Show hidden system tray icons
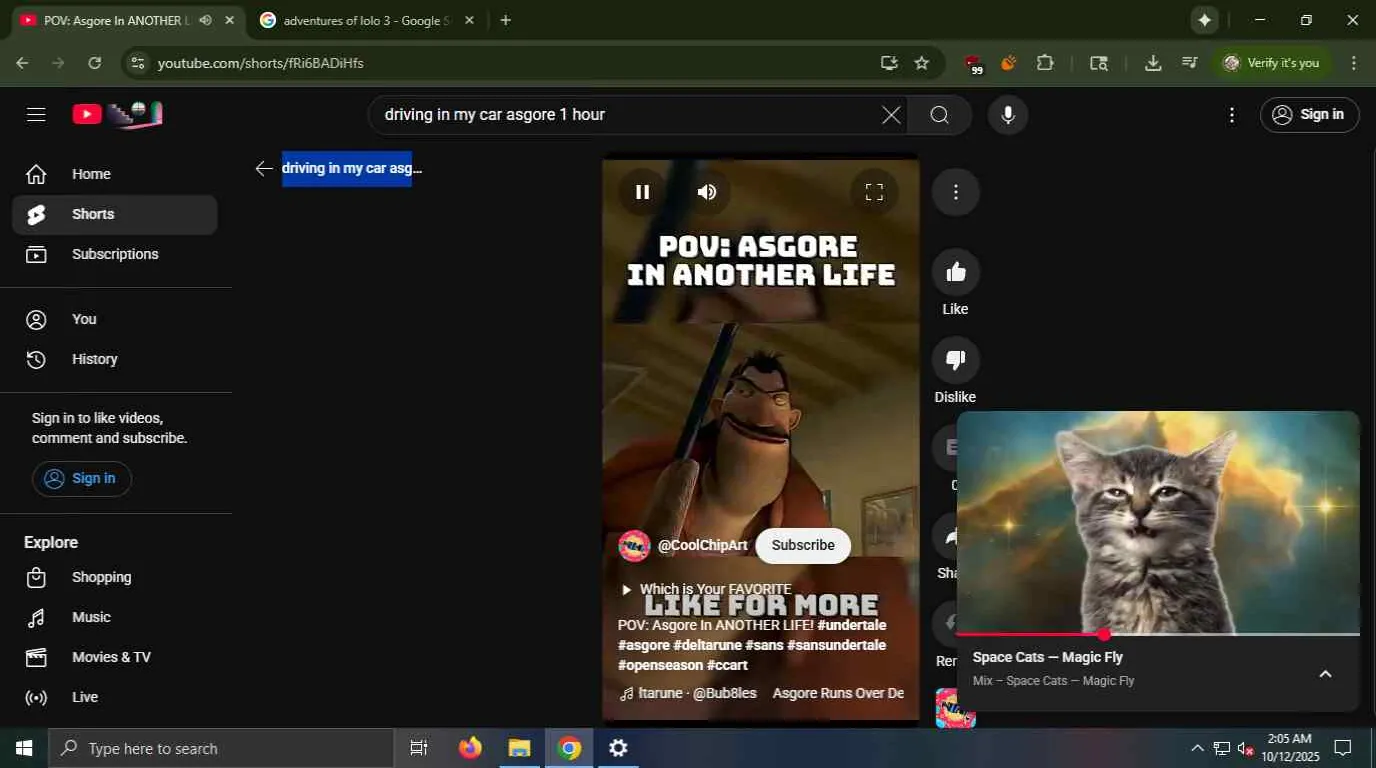Screen dimensions: 1376x768 (1197, 748)
